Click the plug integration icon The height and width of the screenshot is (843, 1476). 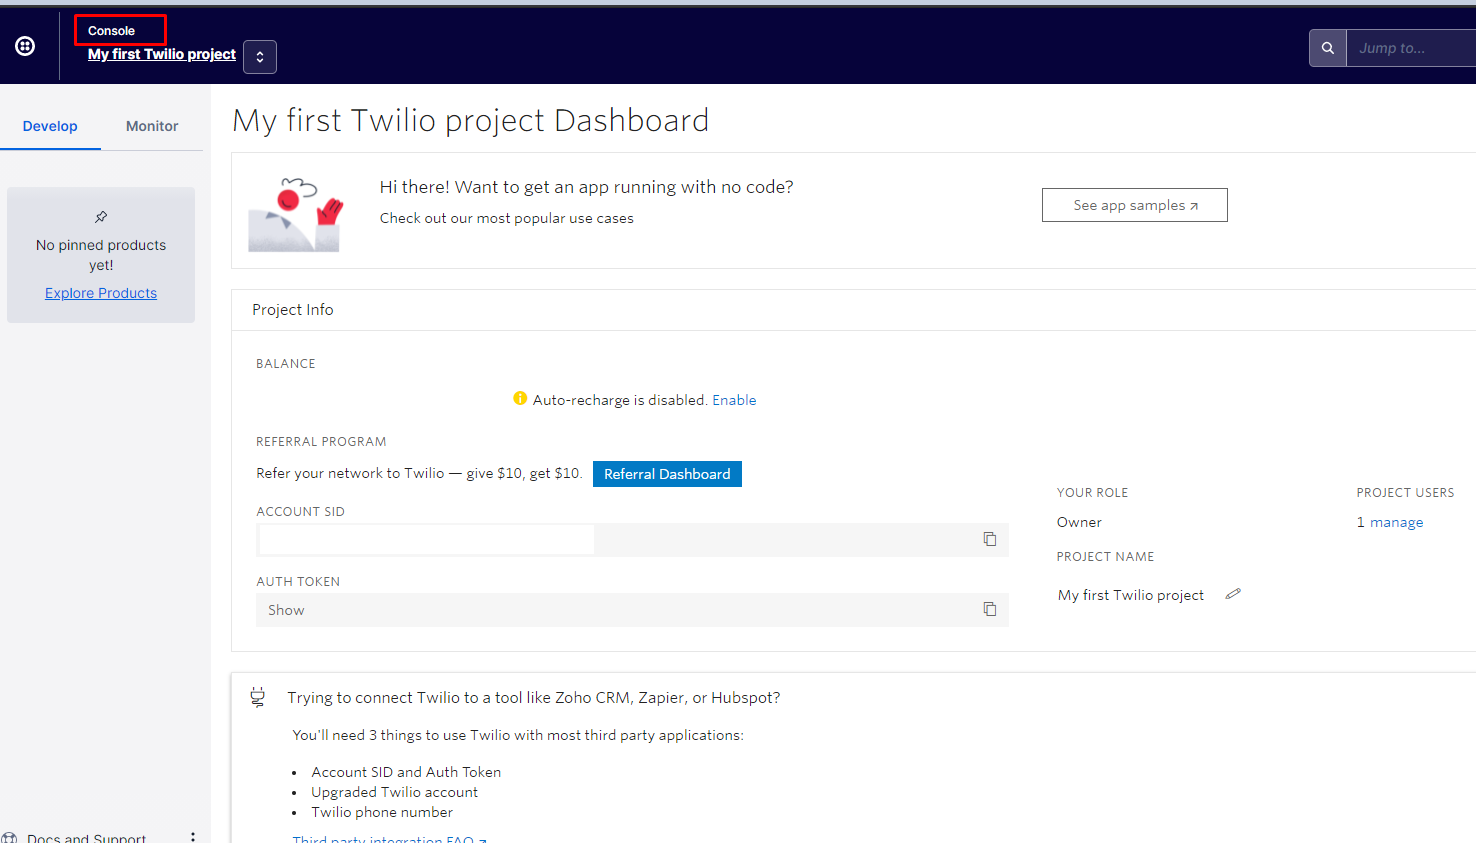[x=258, y=697]
